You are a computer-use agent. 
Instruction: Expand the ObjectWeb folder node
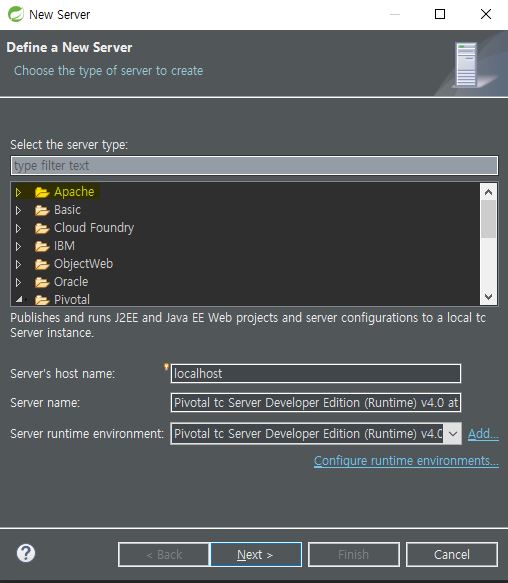click(18, 264)
